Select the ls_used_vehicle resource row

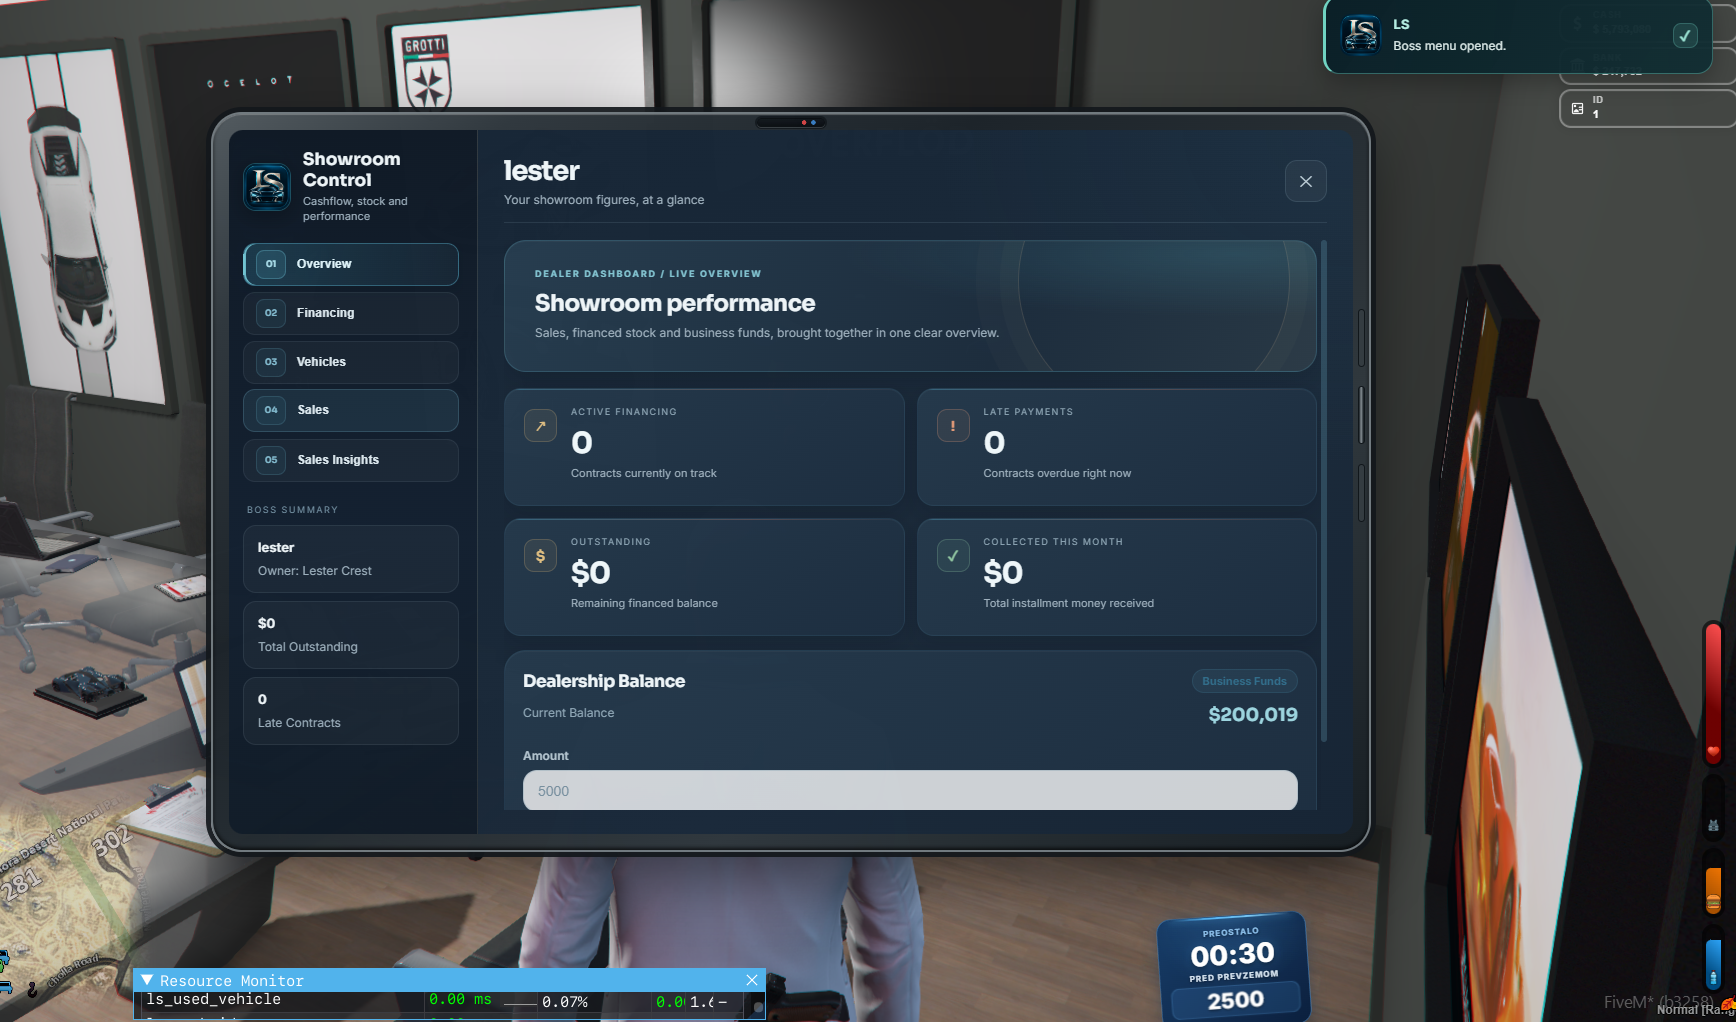click(440, 1000)
